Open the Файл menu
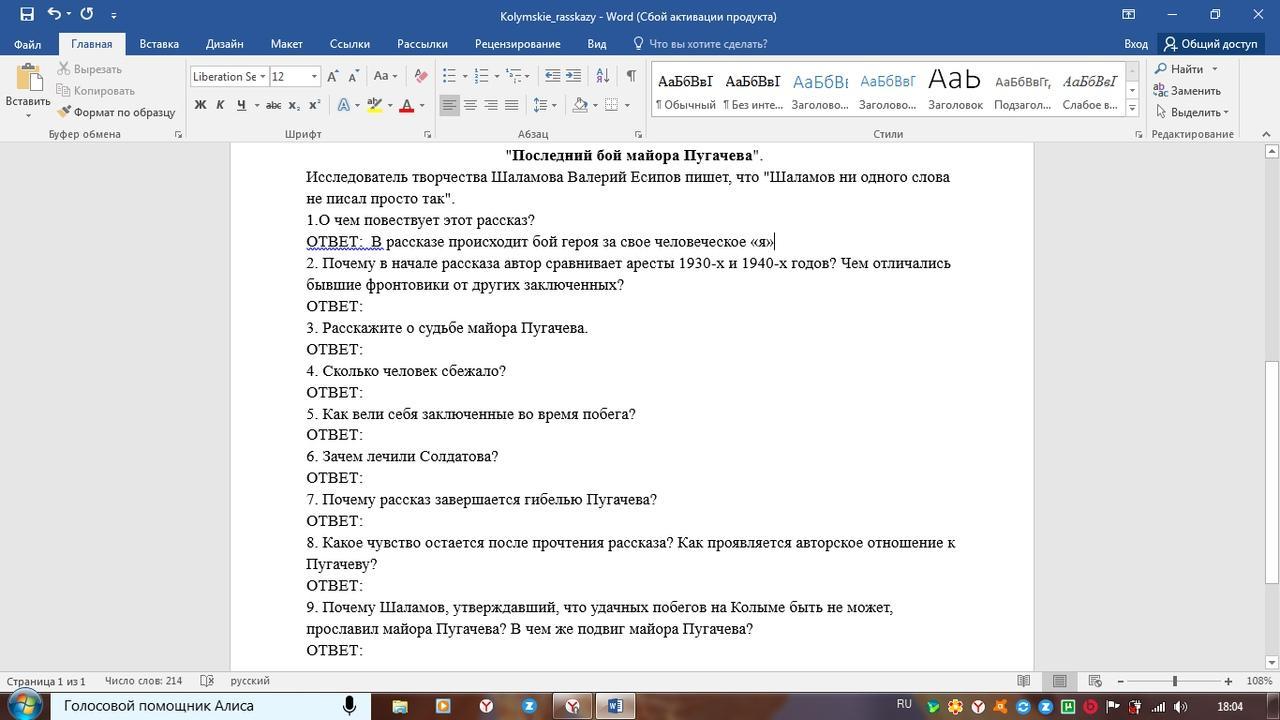Image resolution: width=1280 pixels, height=720 pixels. coord(27,44)
